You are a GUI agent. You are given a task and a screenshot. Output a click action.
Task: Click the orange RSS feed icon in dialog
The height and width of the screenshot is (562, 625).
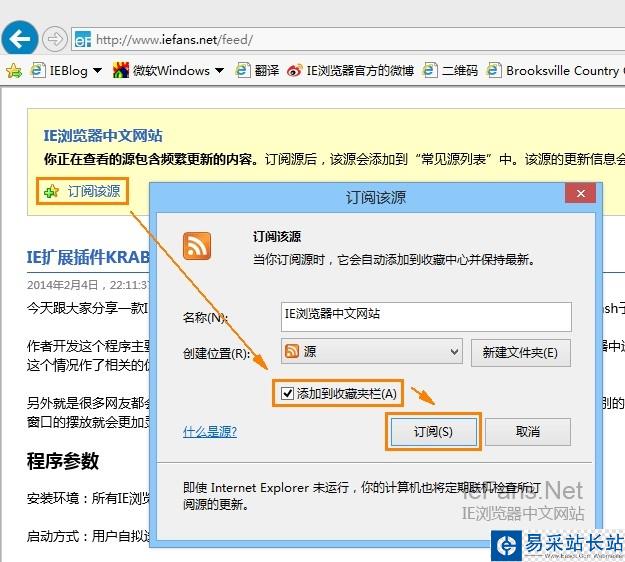coord(197,246)
